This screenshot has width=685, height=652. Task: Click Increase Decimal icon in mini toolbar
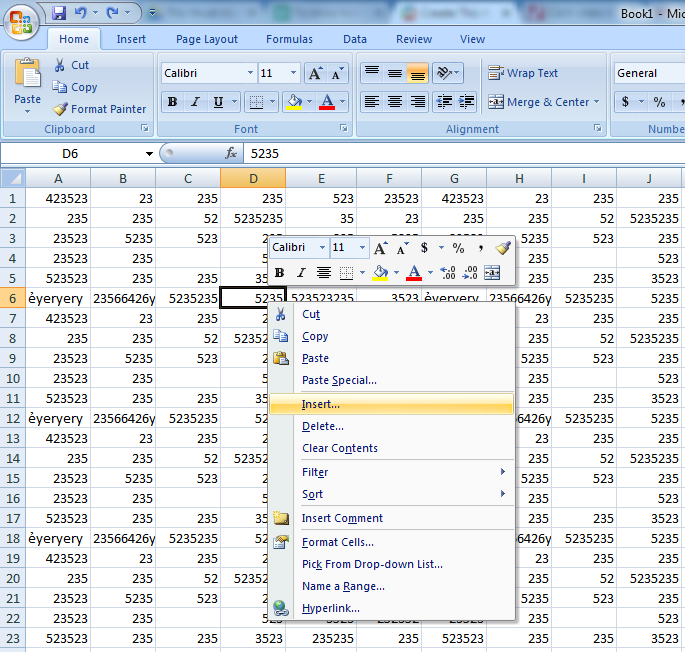(x=448, y=272)
